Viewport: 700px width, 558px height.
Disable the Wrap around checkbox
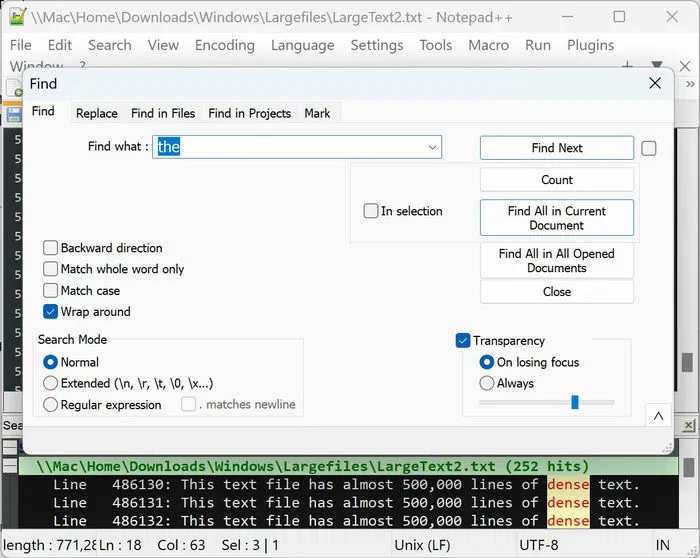coord(51,312)
